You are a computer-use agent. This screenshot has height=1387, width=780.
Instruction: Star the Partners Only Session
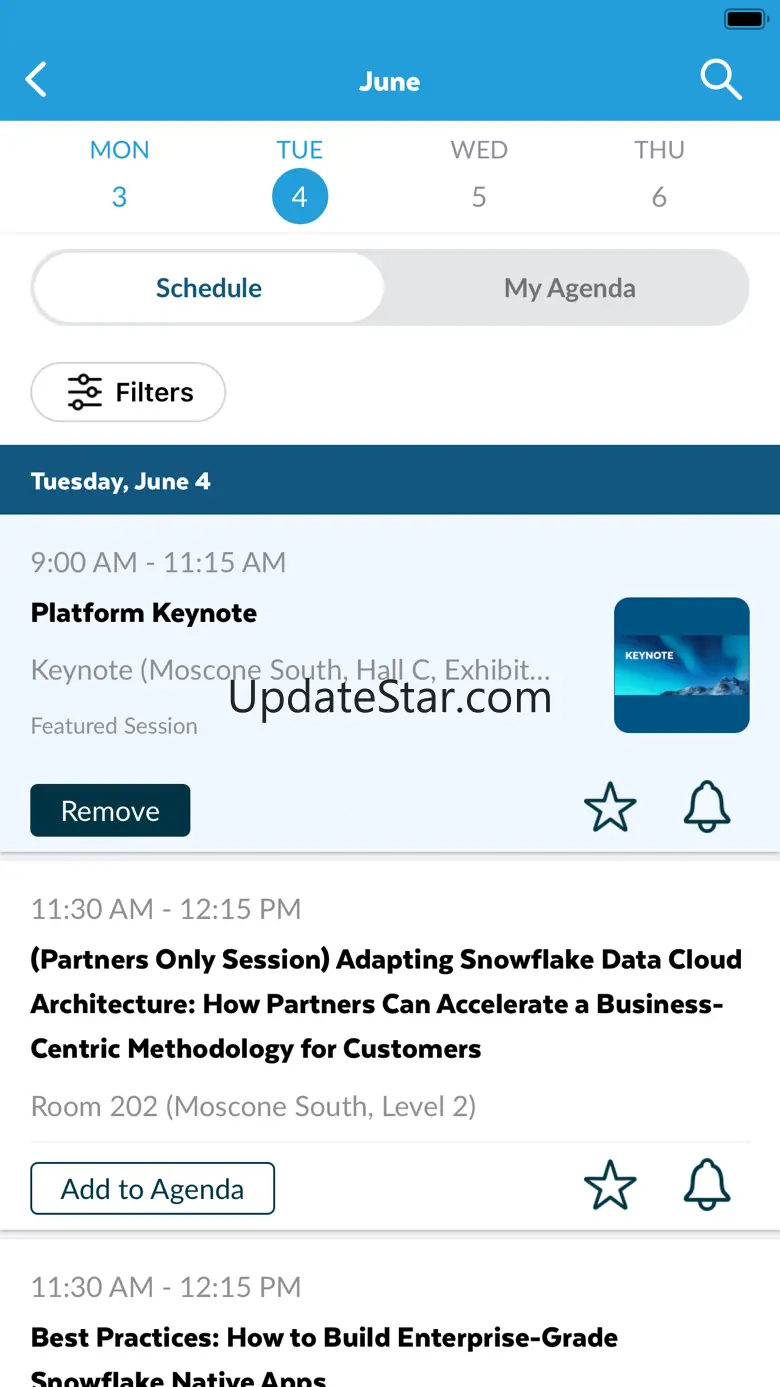[x=610, y=1187]
